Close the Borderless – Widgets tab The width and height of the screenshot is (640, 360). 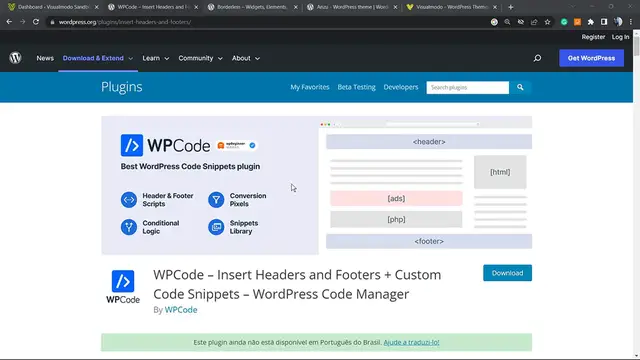[296, 7]
